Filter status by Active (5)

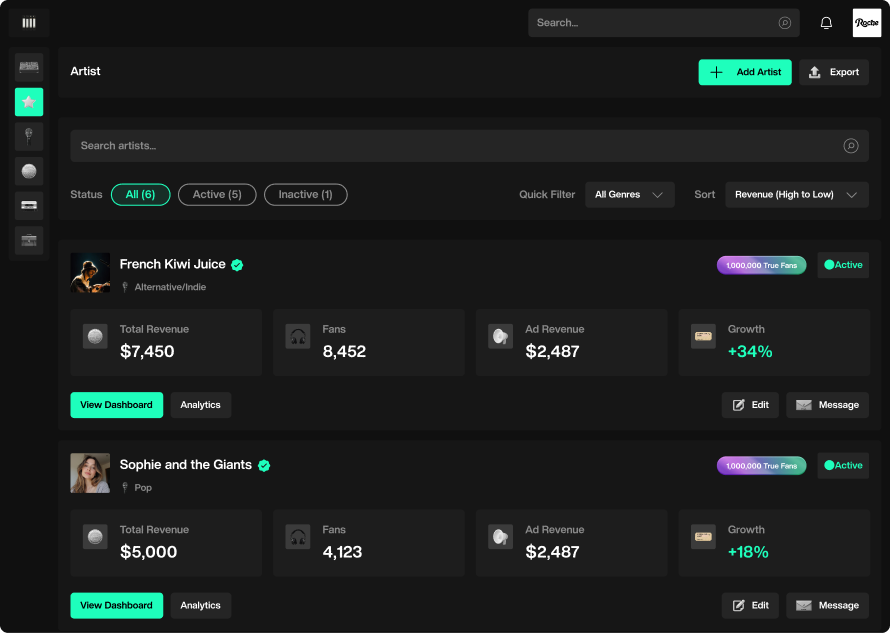(217, 195)
